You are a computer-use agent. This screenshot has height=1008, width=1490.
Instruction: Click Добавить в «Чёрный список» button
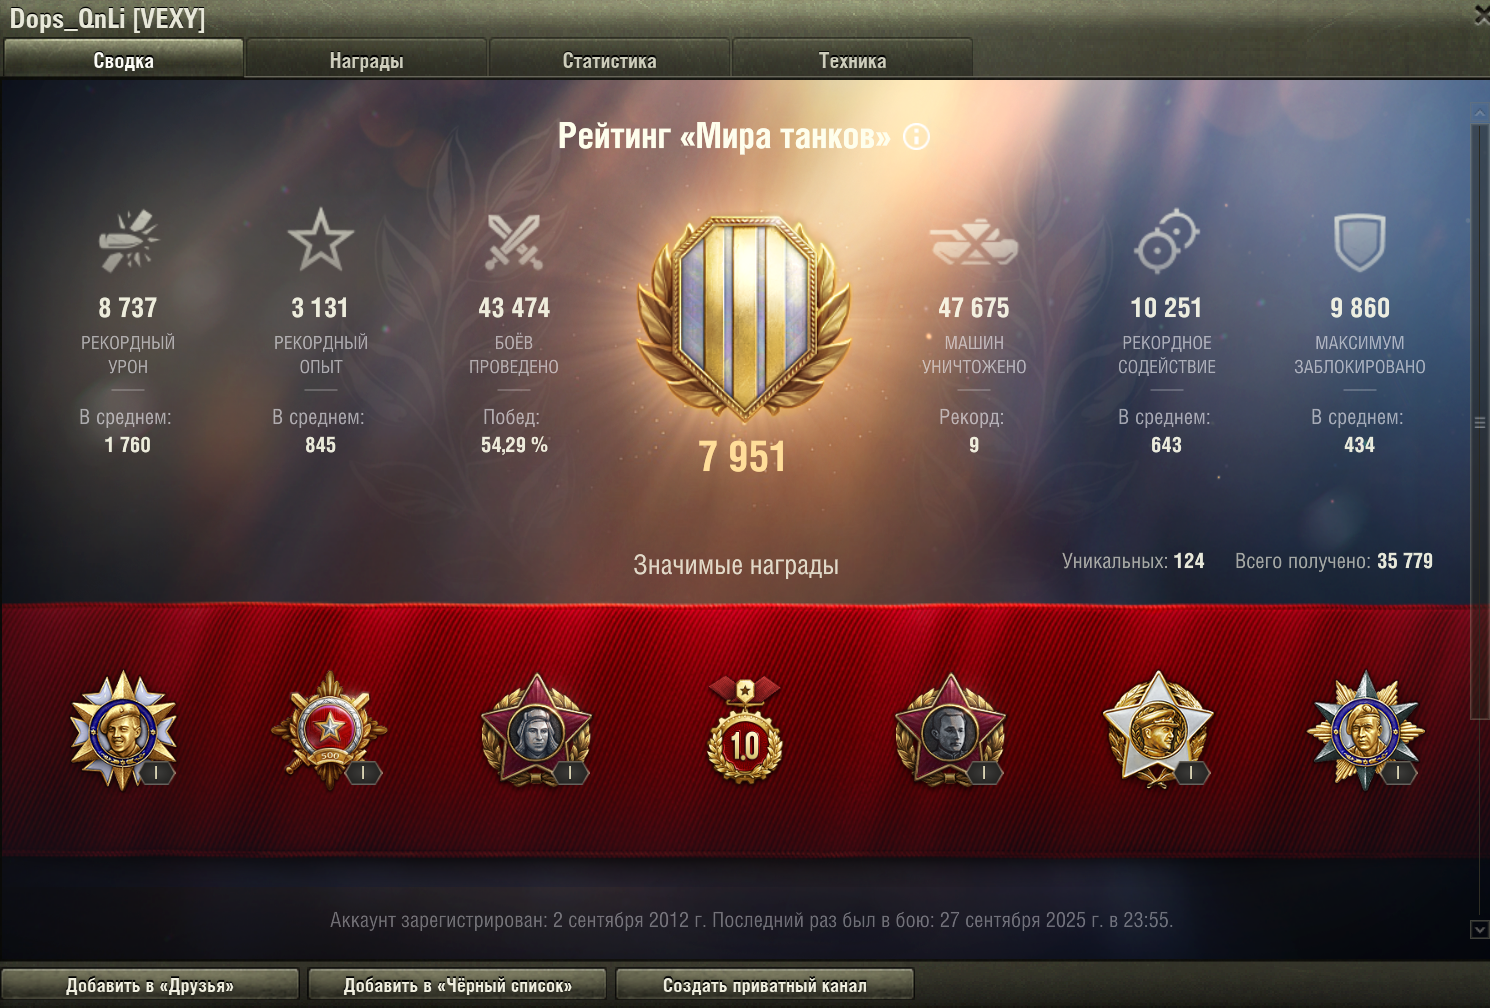457,985
